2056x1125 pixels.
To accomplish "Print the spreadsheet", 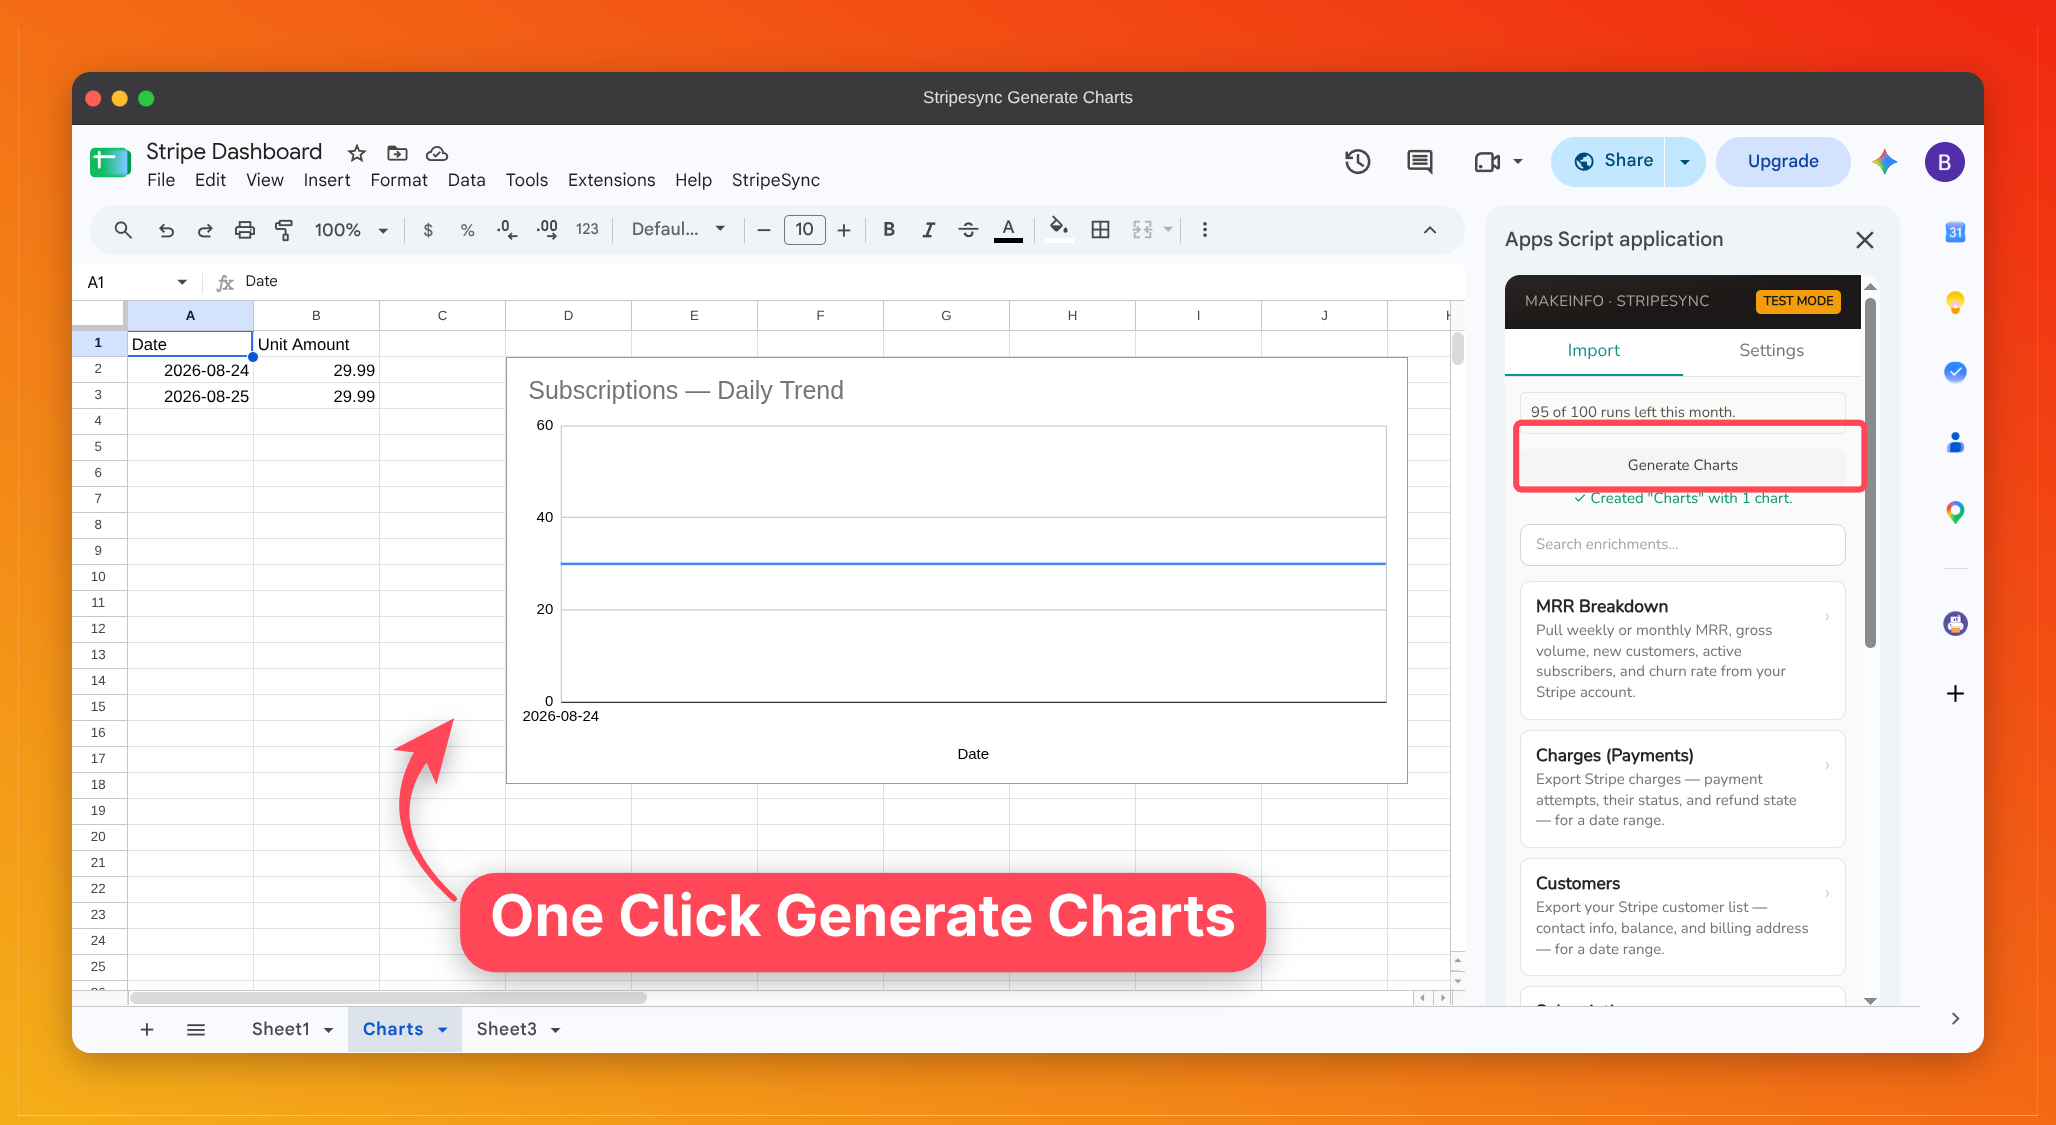I will pos(244,230).
